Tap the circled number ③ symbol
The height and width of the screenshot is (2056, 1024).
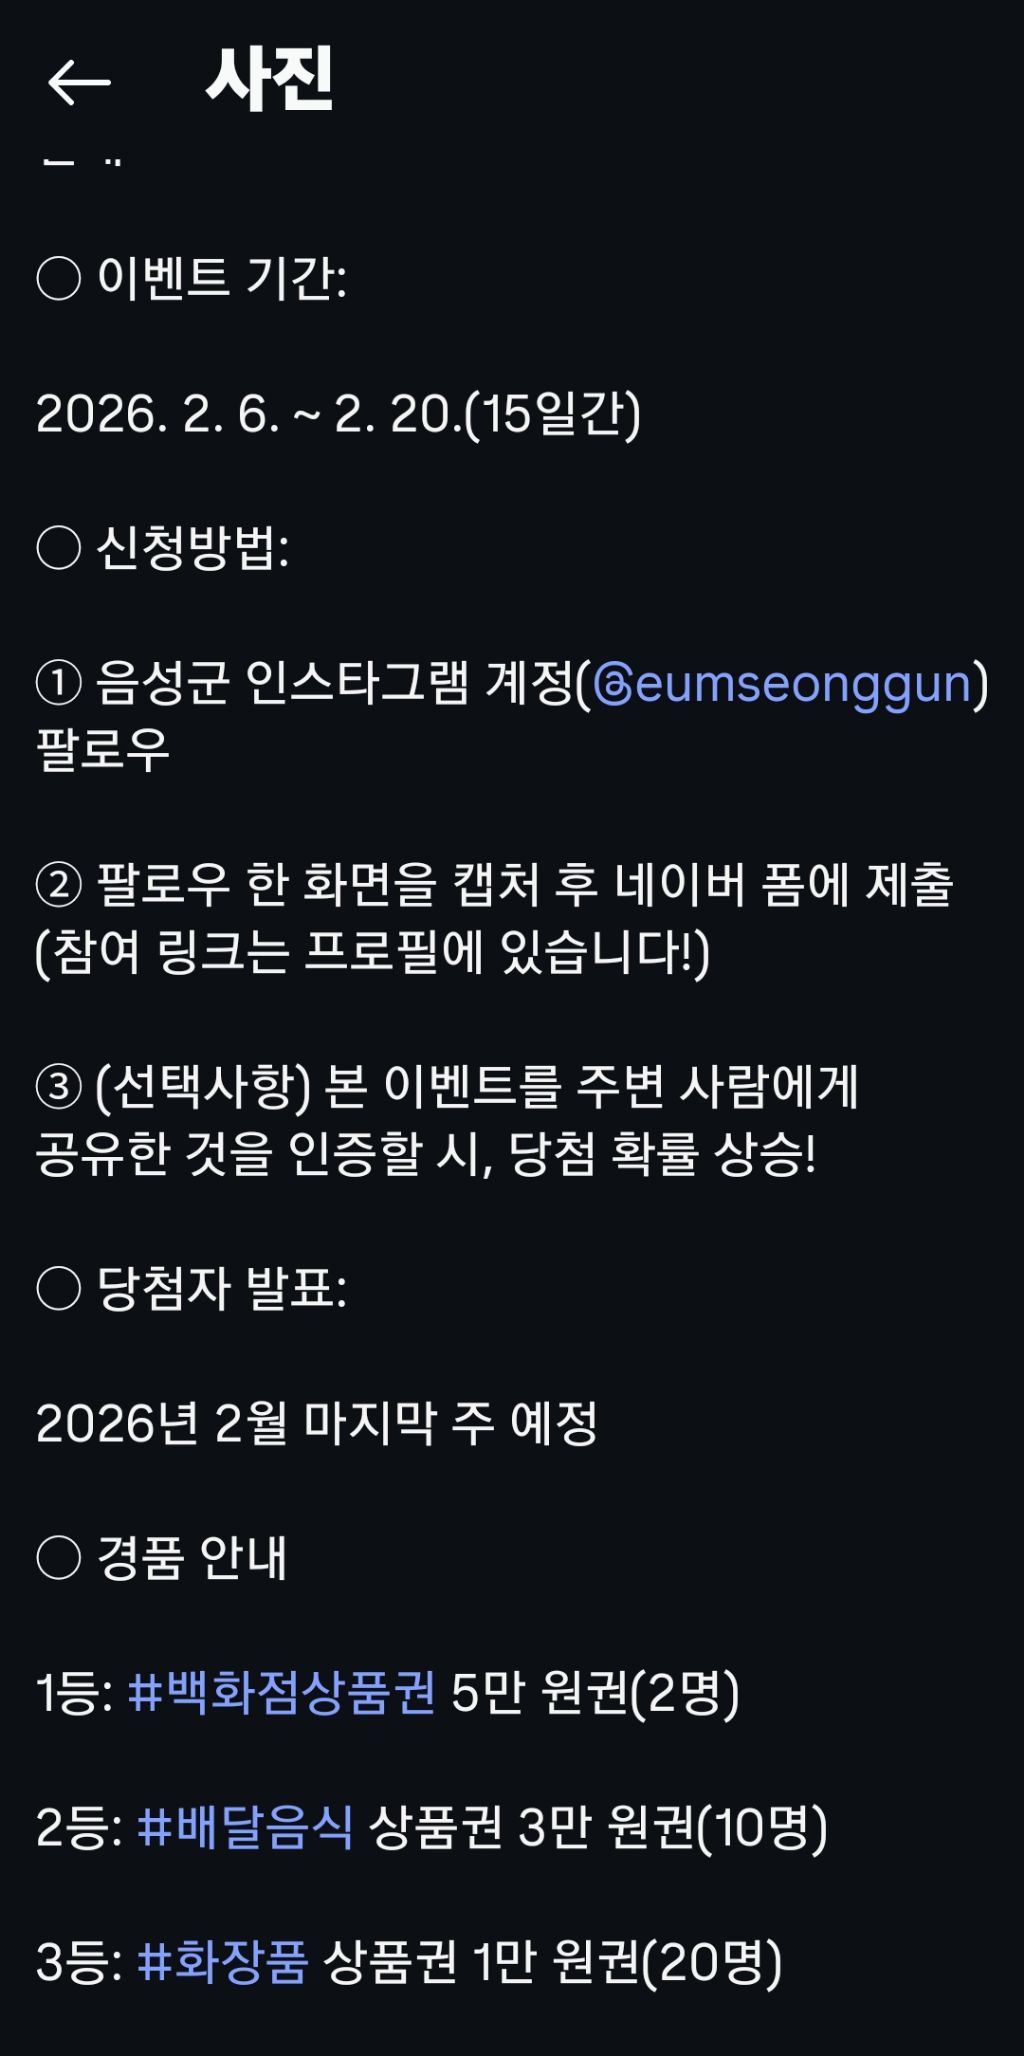[58, 1088]
